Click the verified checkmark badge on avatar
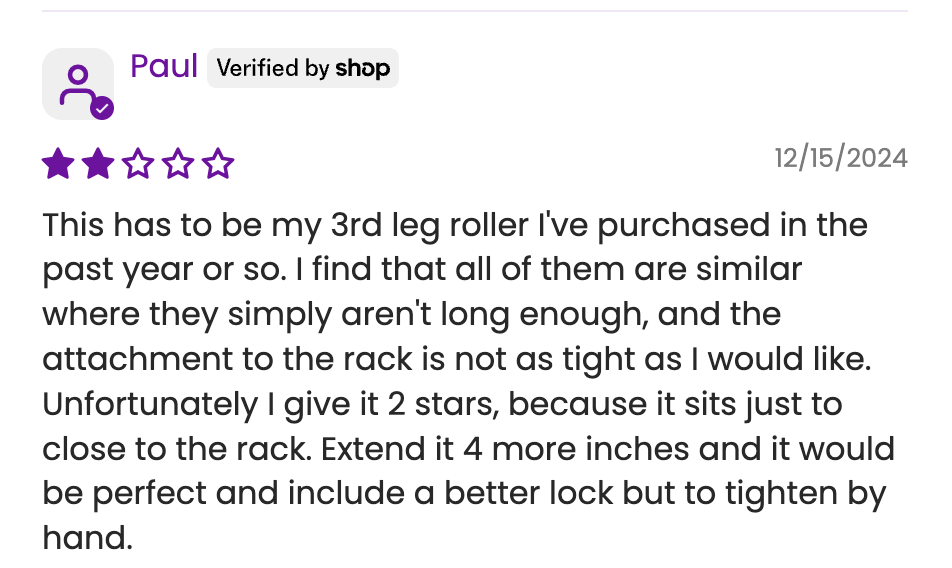Screen dimensions: 952x568 tap(102, 108)
